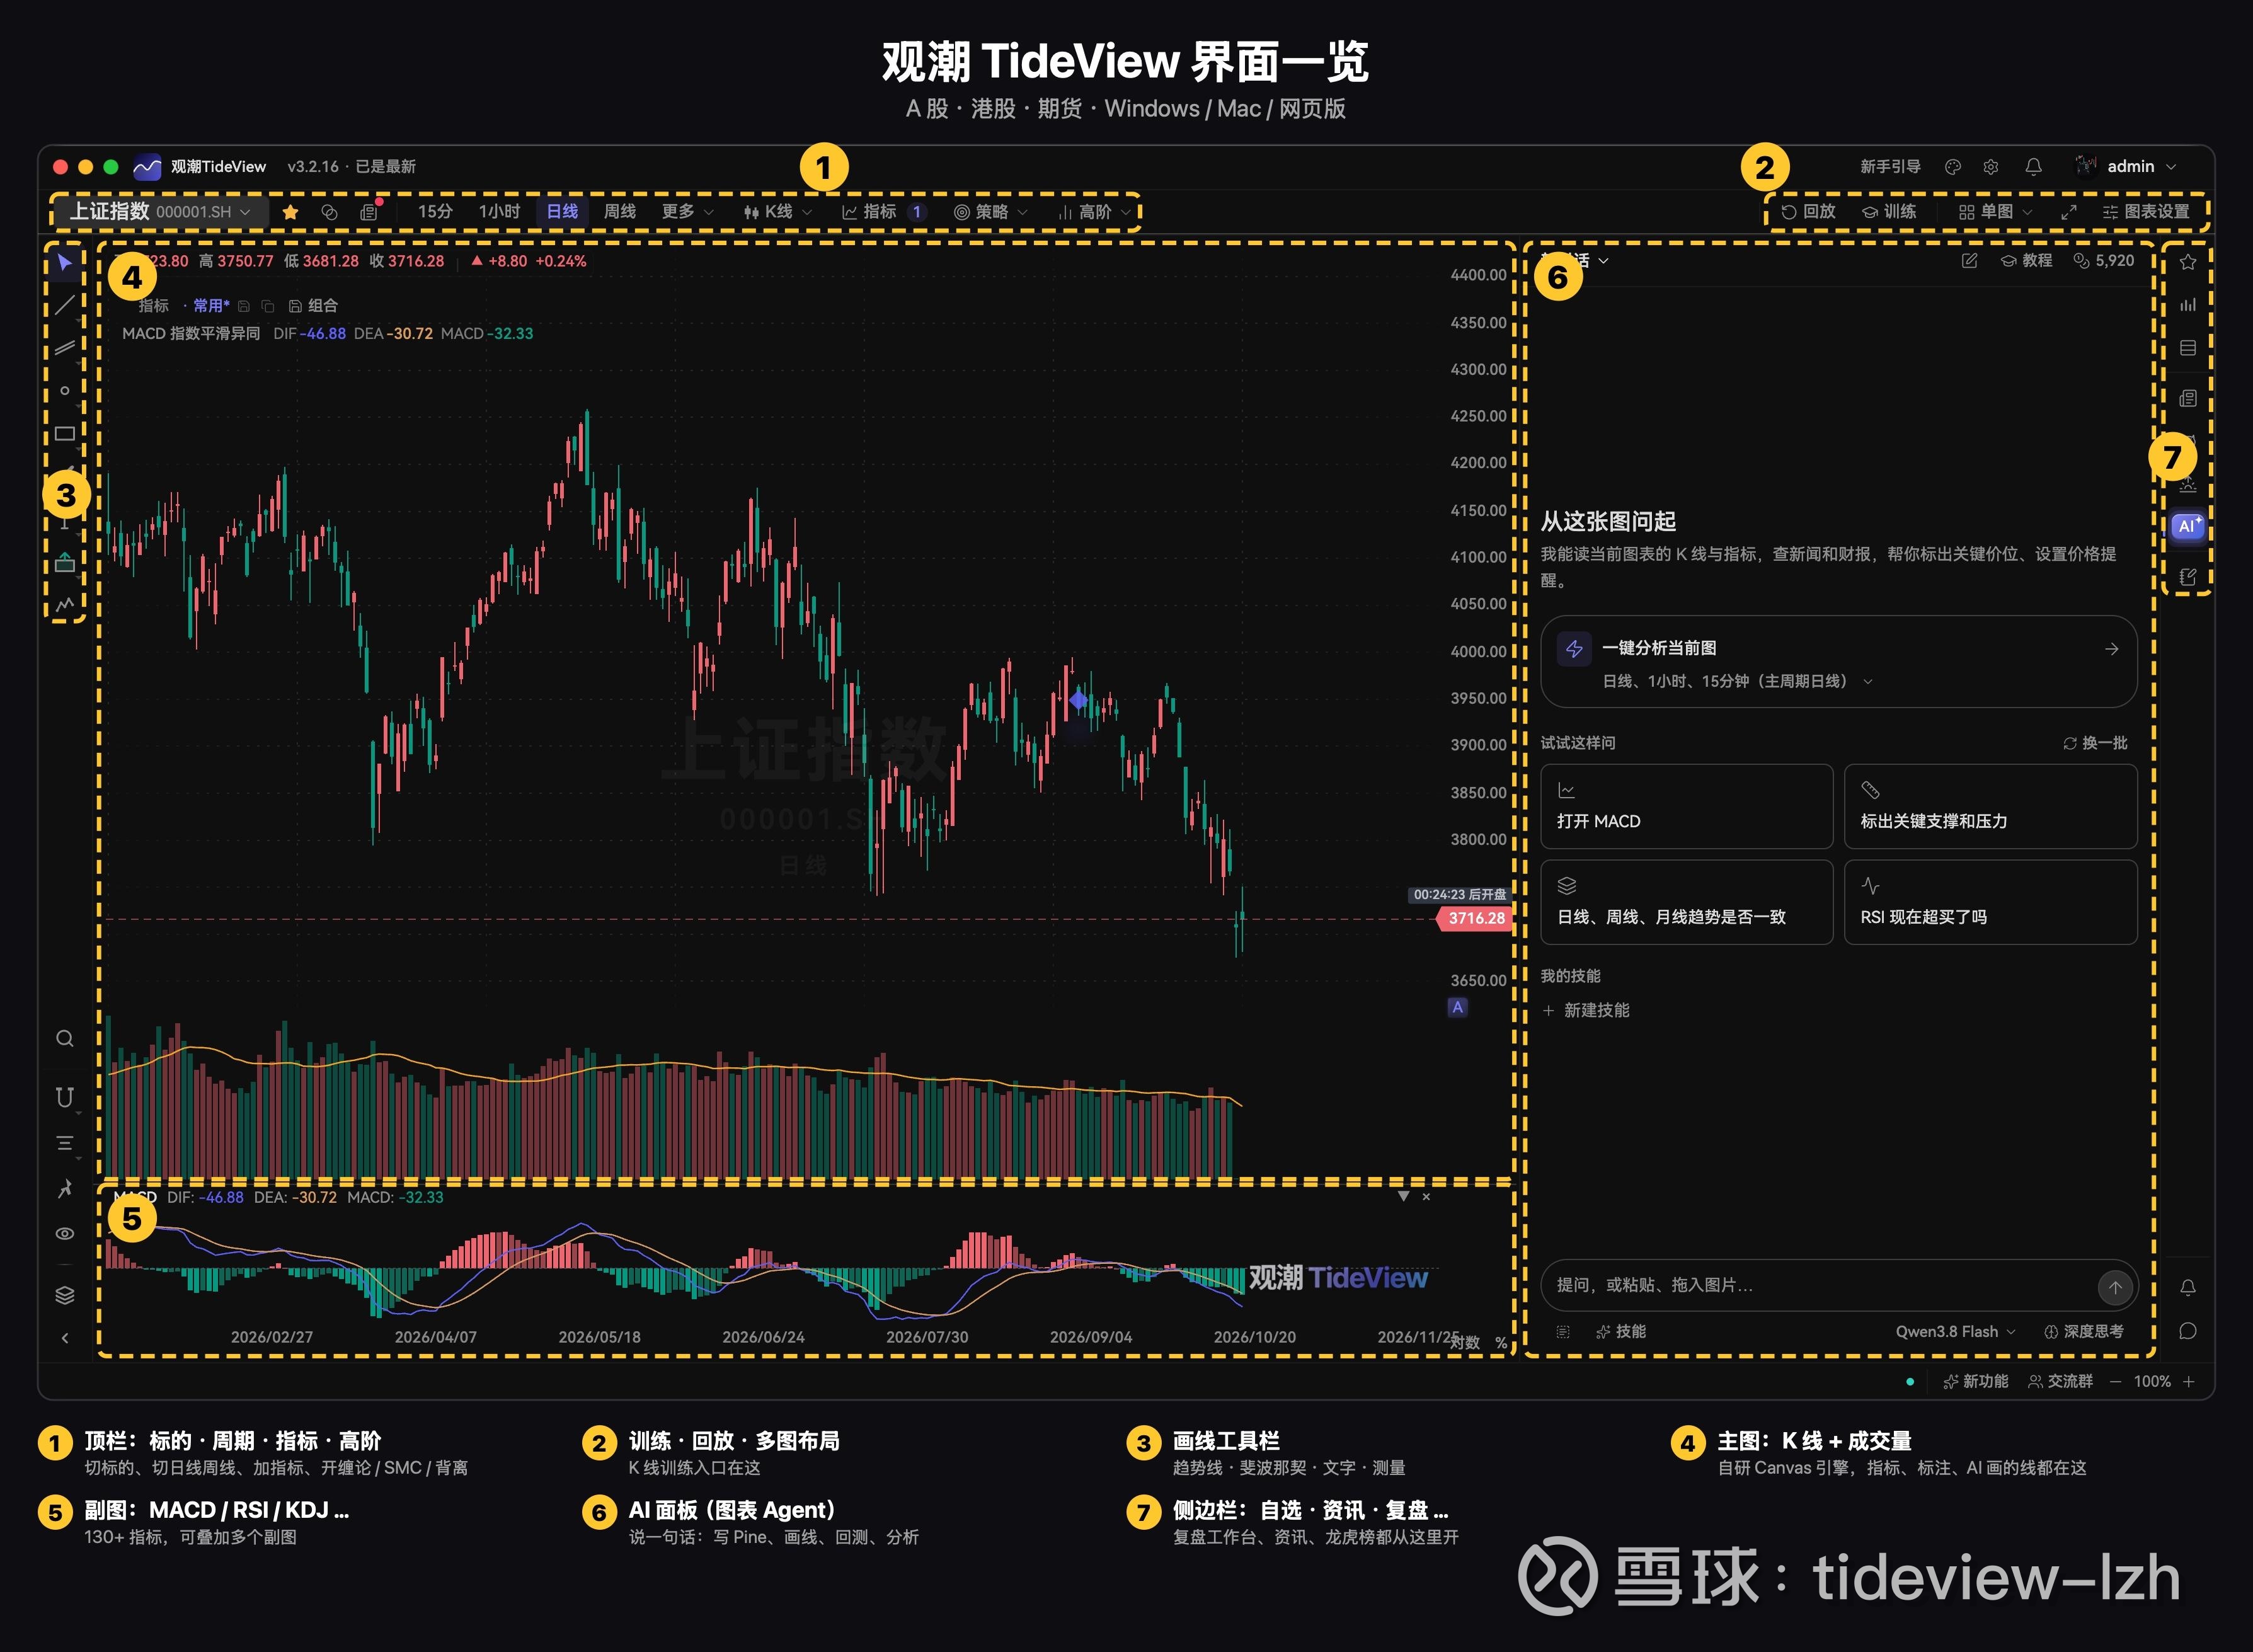
Task: Click the 回放 replay button
Action: [x=1808, y=212]
